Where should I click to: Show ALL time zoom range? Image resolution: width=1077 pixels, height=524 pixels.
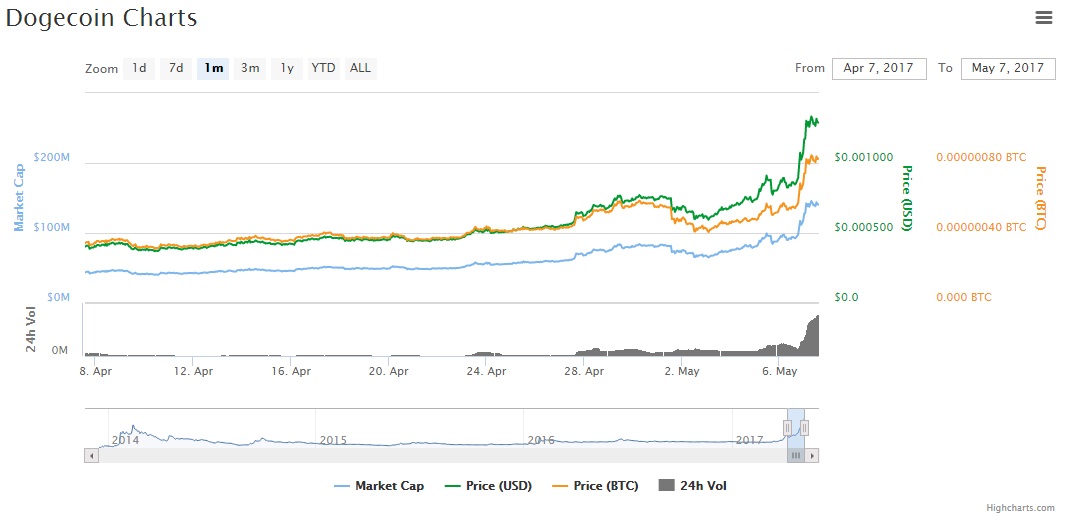point(361,68)
